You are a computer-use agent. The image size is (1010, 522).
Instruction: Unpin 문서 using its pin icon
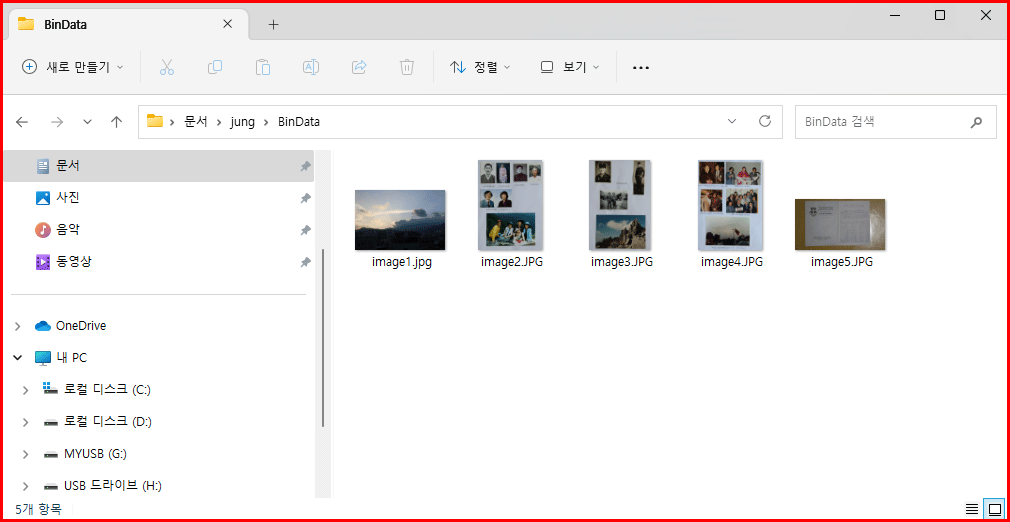point(305,166)
